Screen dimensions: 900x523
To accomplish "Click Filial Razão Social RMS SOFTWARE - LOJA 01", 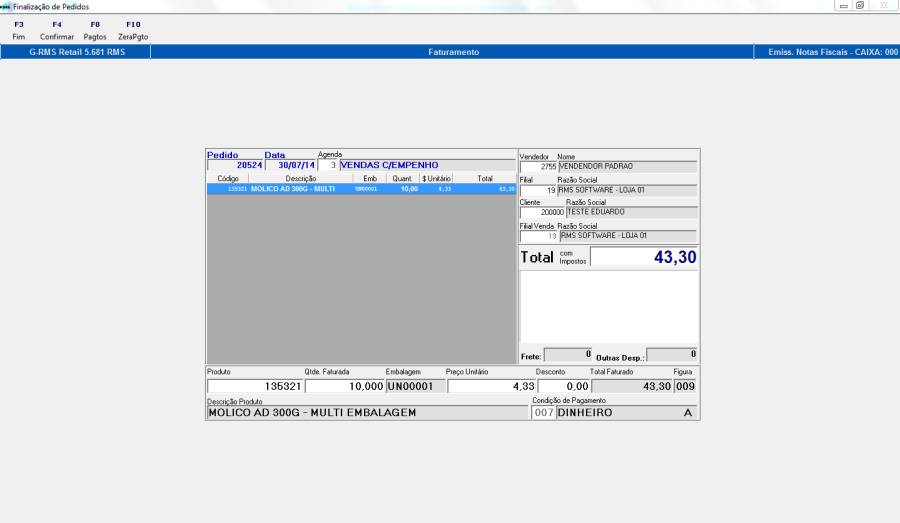I will tap(627, 191).
